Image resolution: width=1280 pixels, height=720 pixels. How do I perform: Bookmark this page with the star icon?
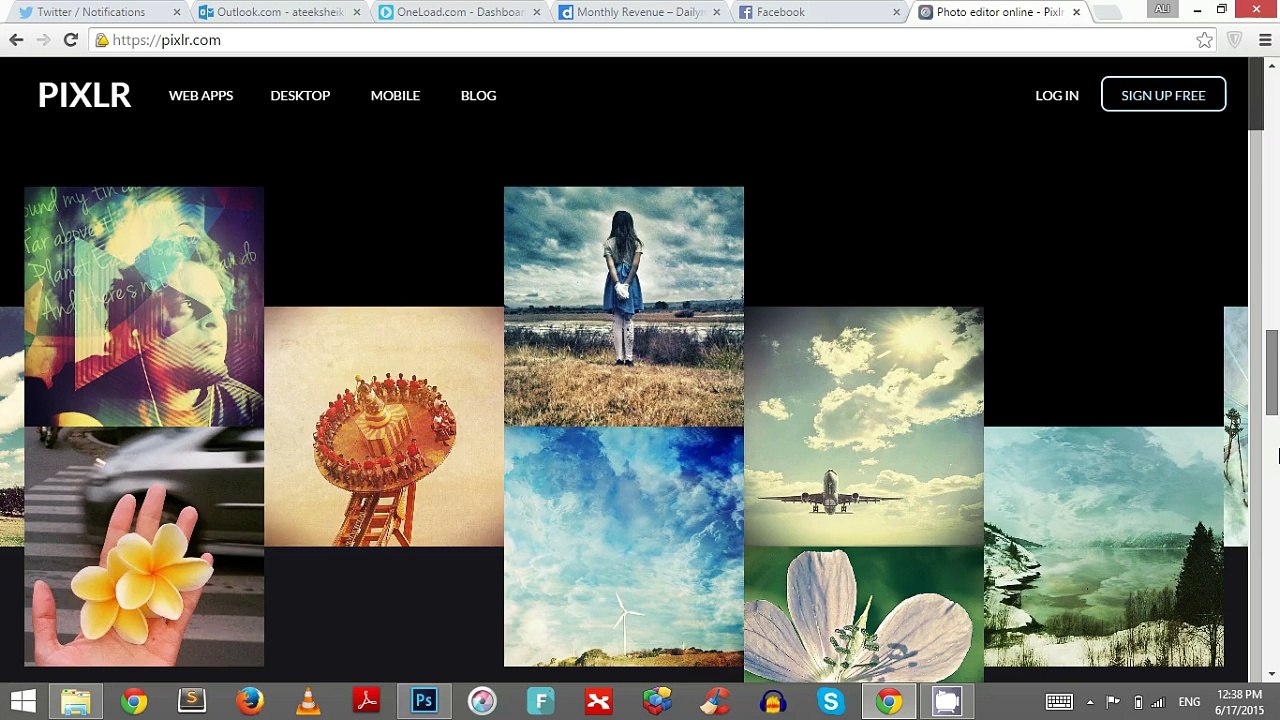coord(1204,40)
